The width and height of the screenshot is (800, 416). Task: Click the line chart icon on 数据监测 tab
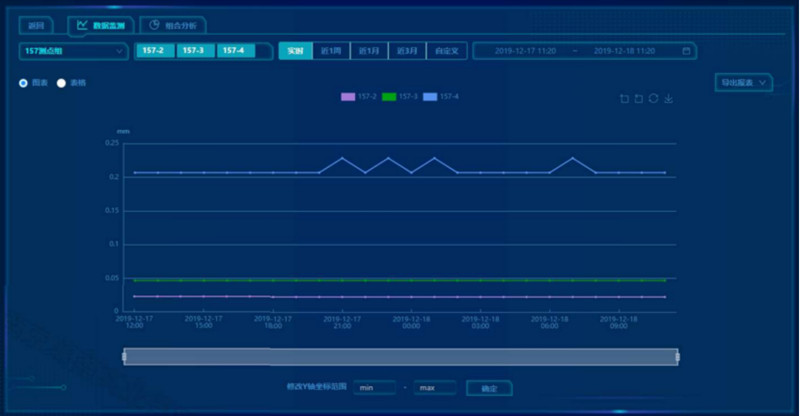click(x=81, y=25)
